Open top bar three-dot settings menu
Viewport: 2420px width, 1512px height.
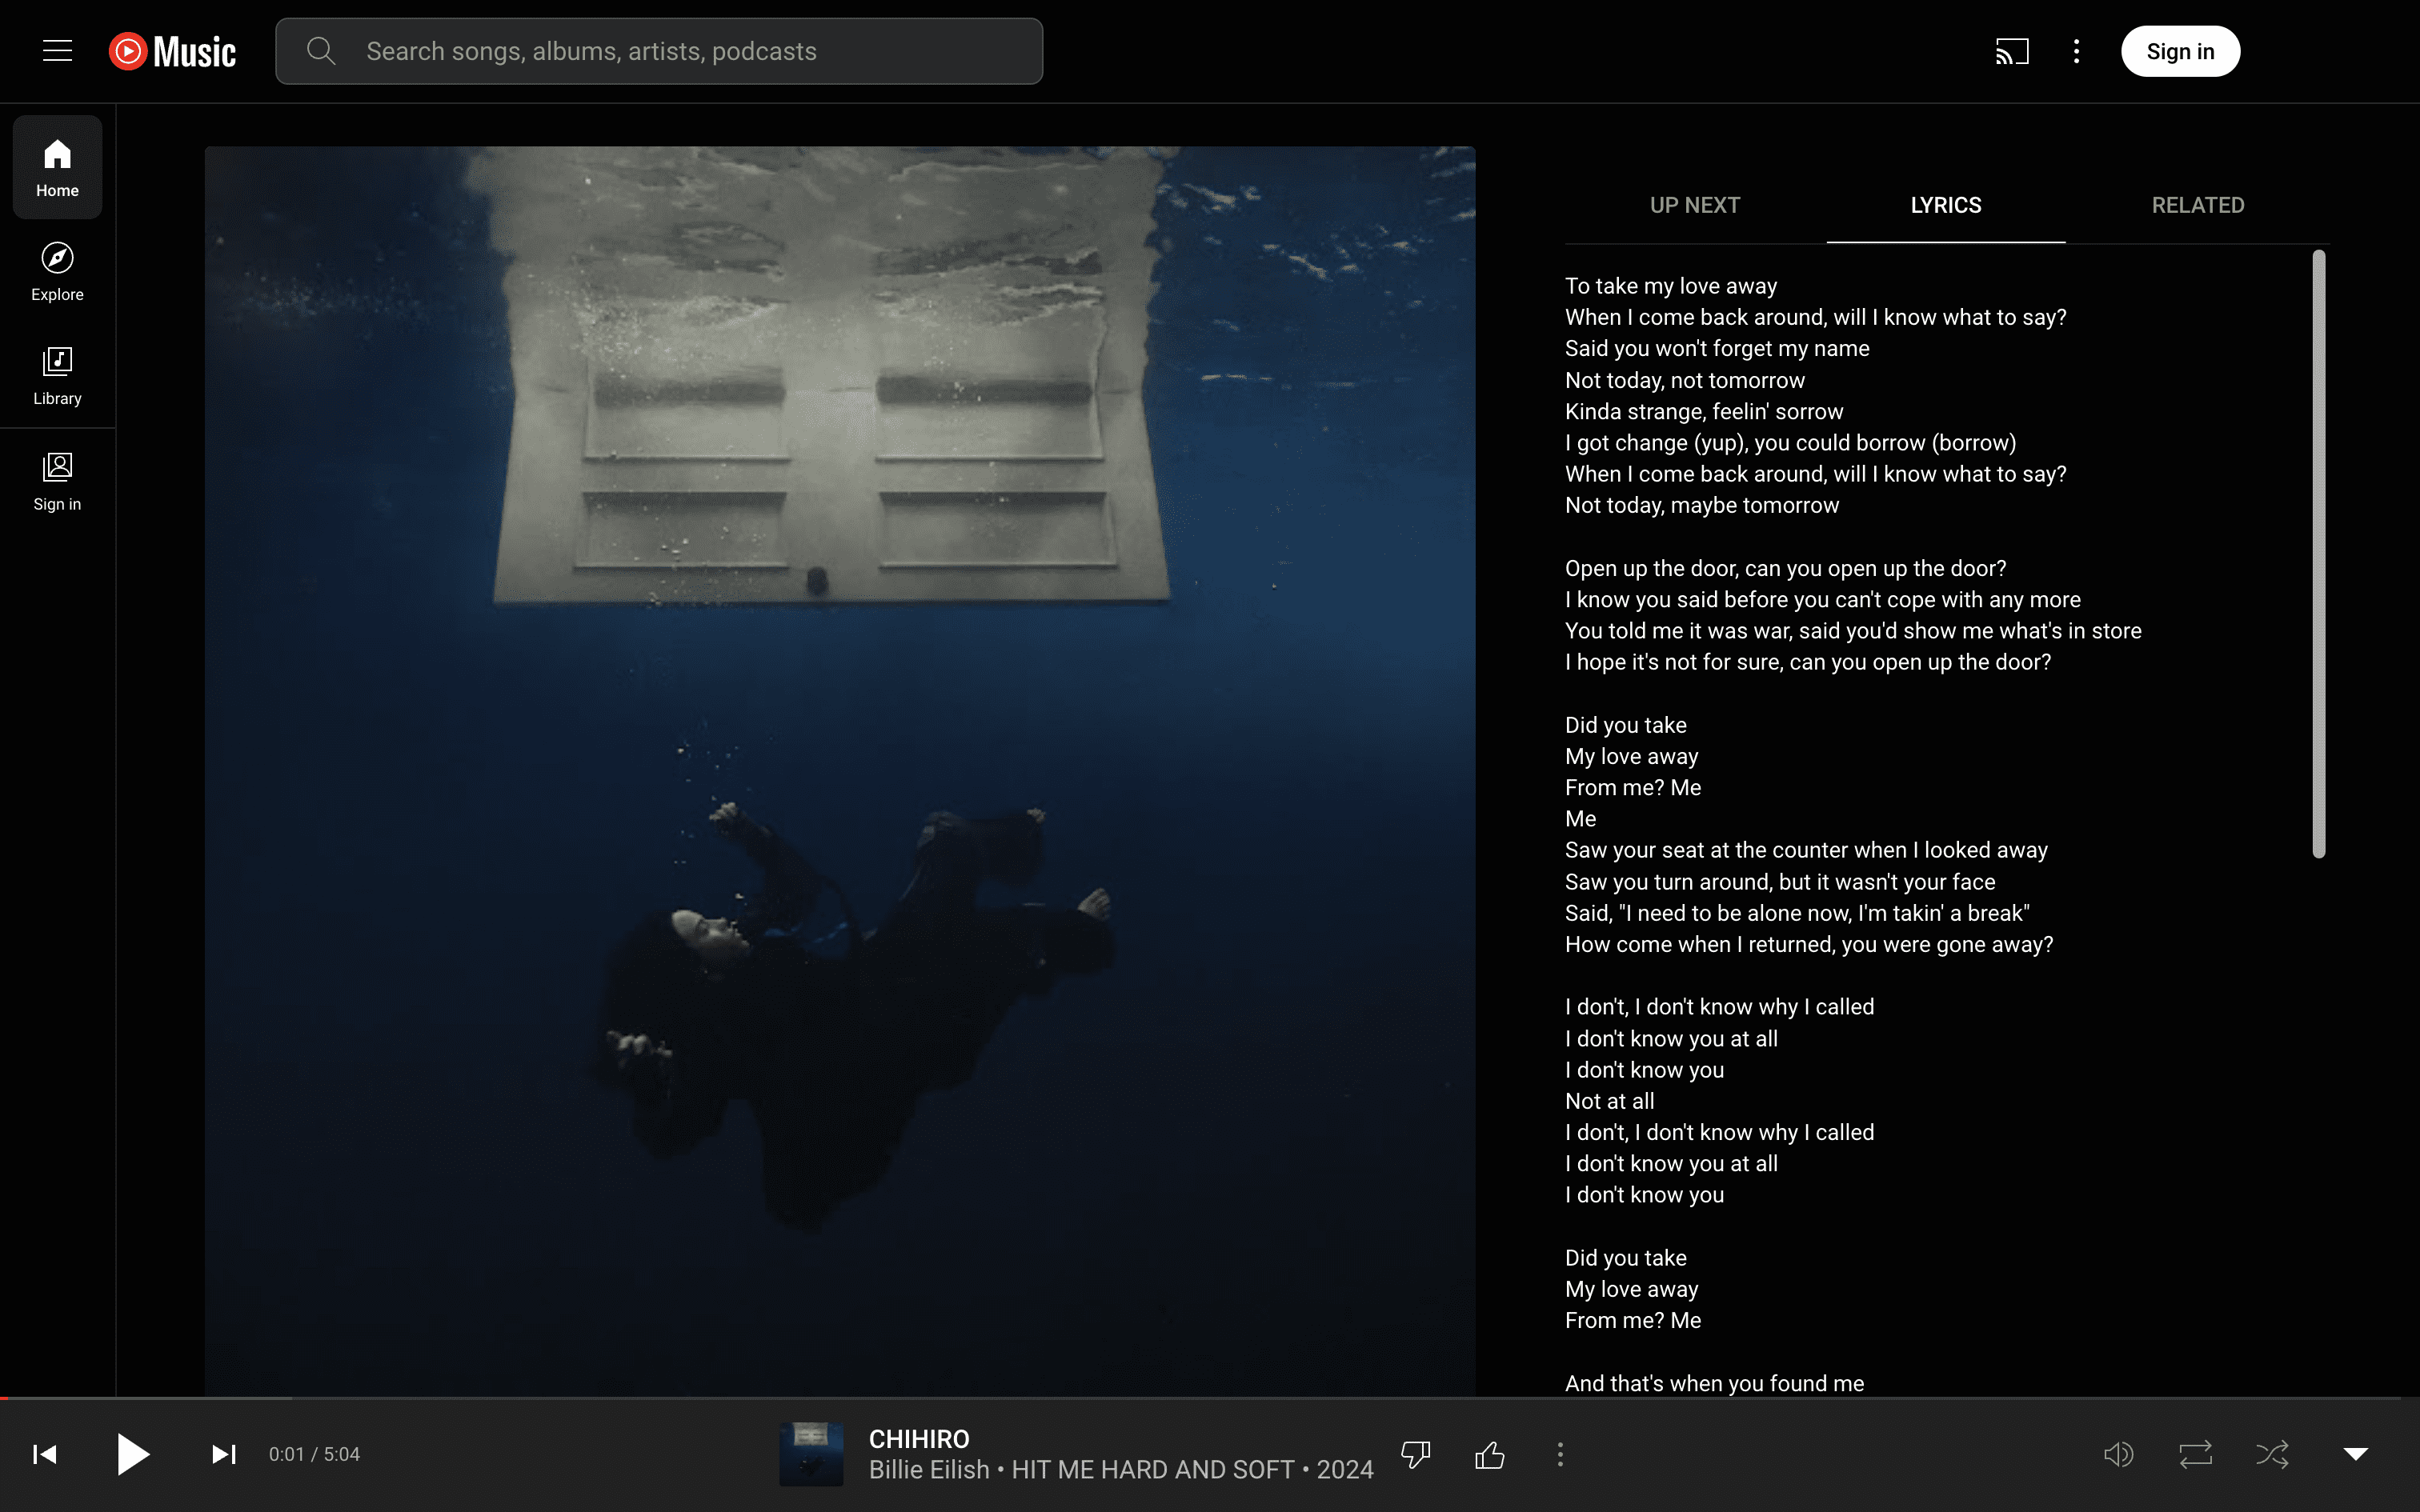(x=2076, y=51)
